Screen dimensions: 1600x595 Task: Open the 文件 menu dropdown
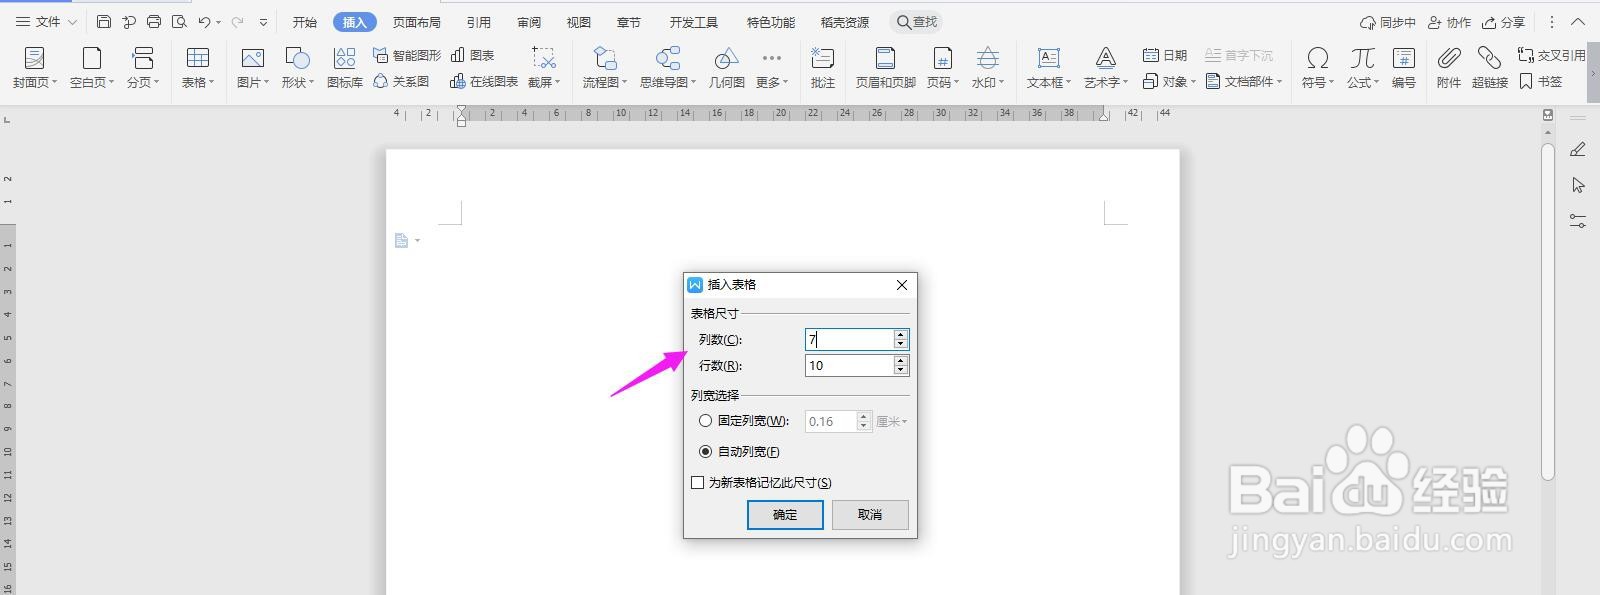pos(46,21)
